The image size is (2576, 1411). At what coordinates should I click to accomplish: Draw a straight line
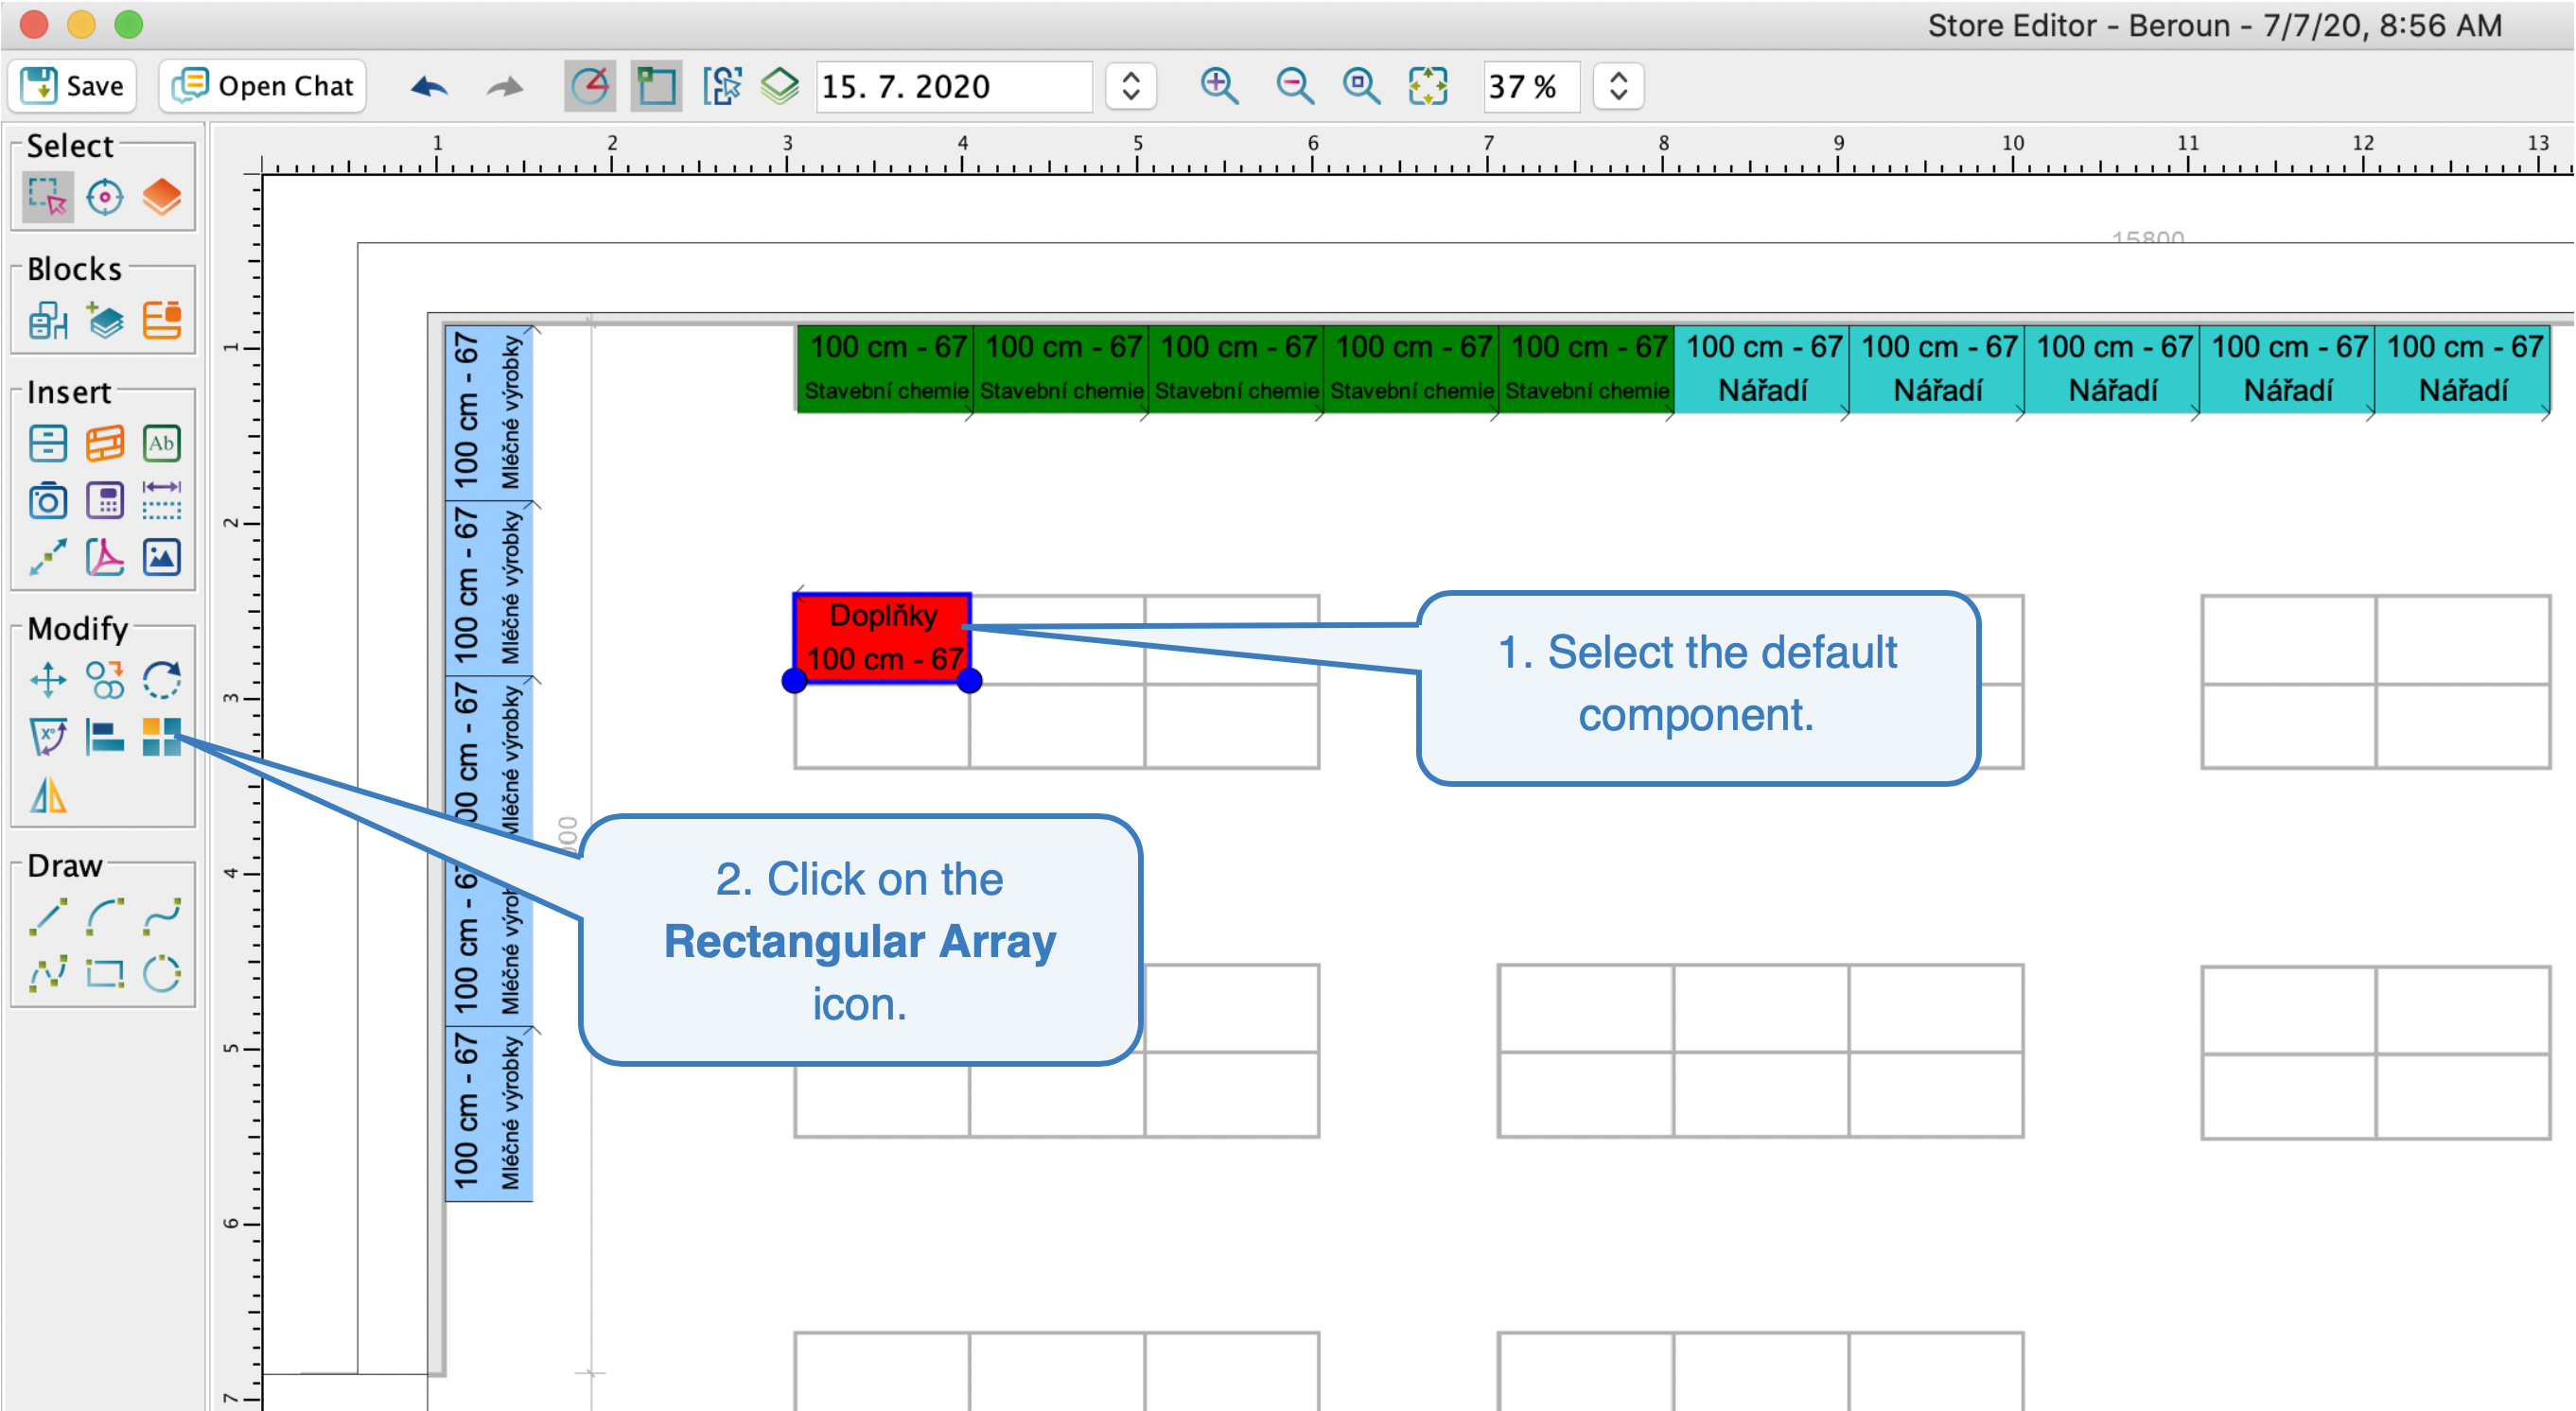(47, 916)
